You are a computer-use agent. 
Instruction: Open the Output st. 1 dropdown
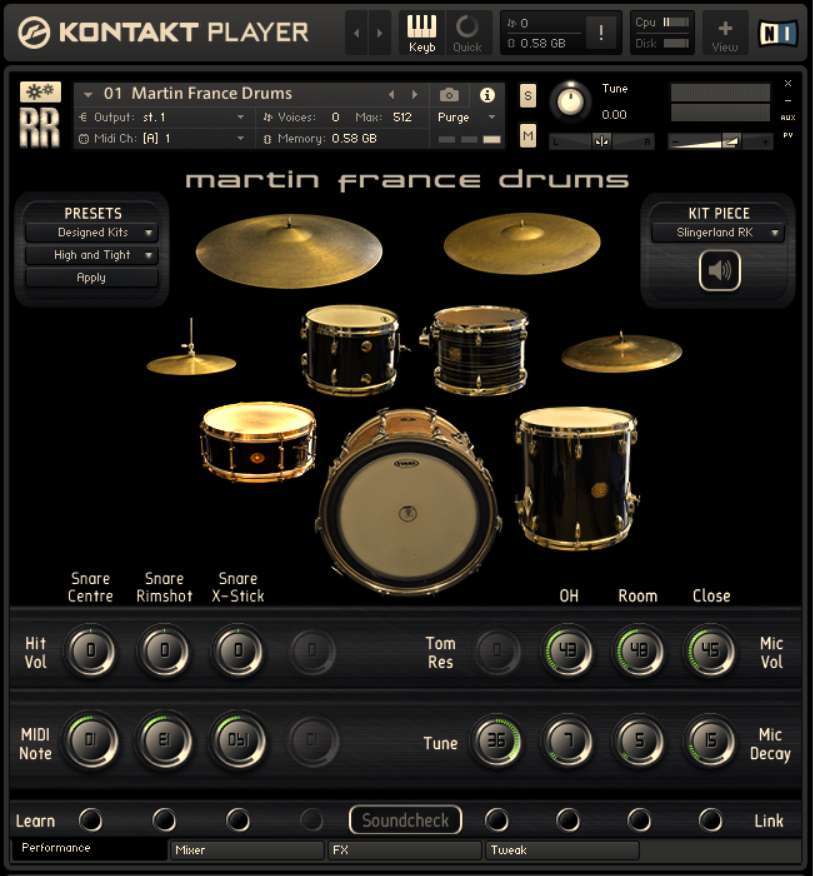click(x=162, y=117)
